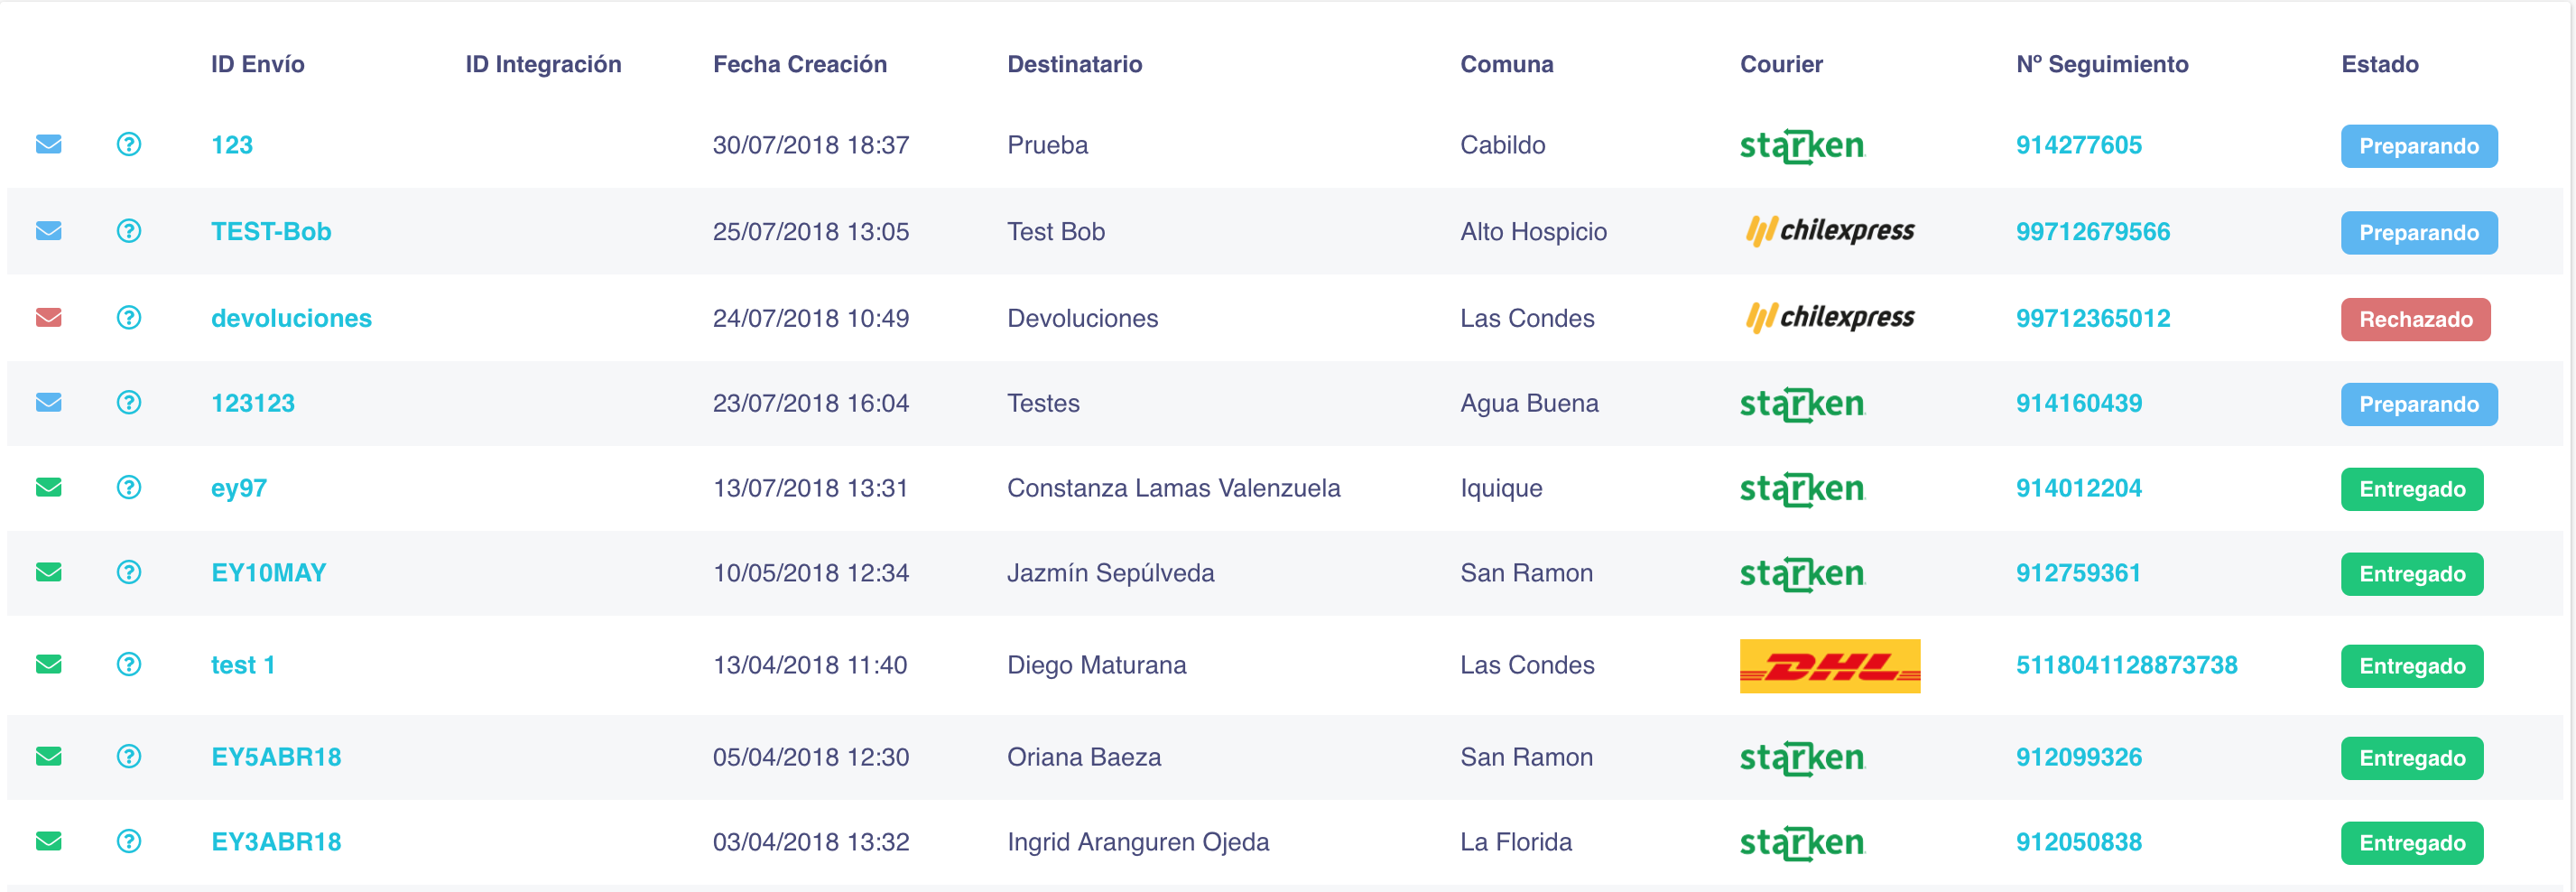Click the Rechazado status badge
The image size is (2576, 892).
[x=2416, y=319]
